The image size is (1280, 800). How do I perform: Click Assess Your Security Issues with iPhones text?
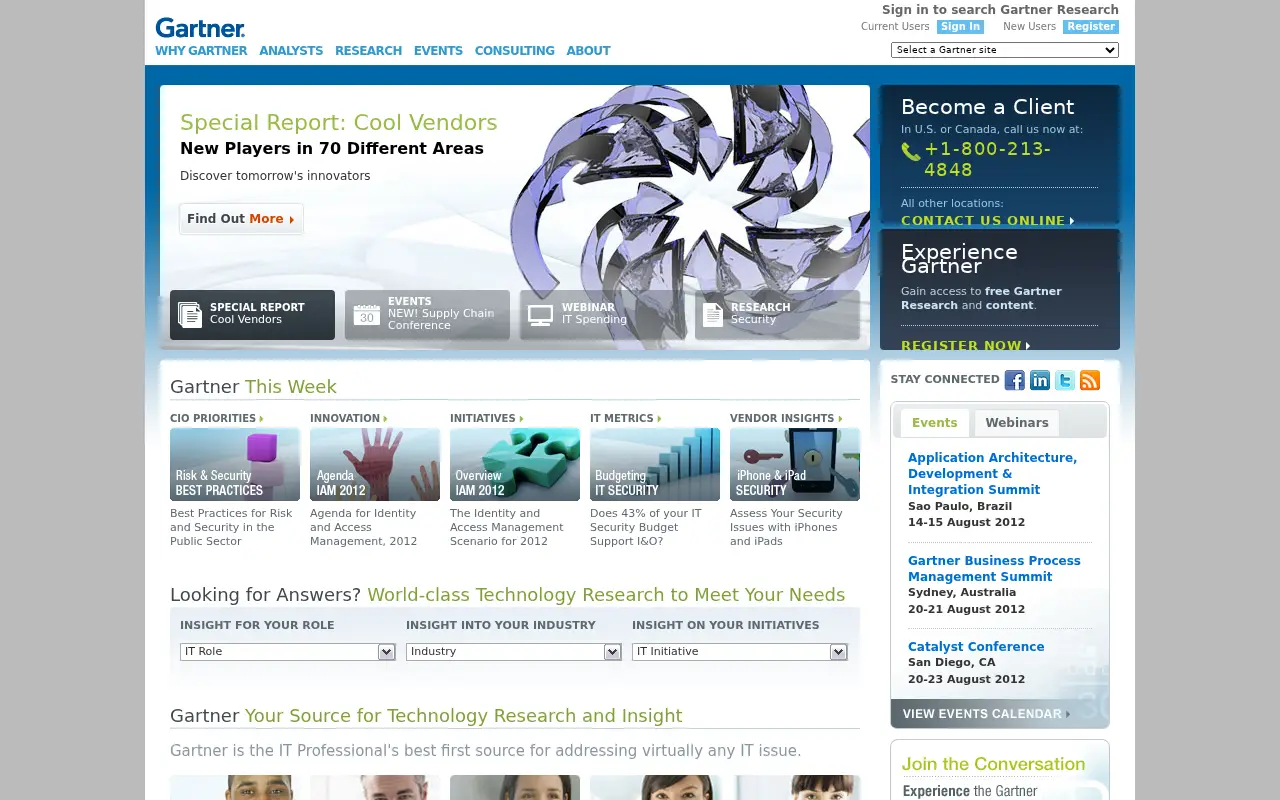pyautogui.click(x=786, y=528)
